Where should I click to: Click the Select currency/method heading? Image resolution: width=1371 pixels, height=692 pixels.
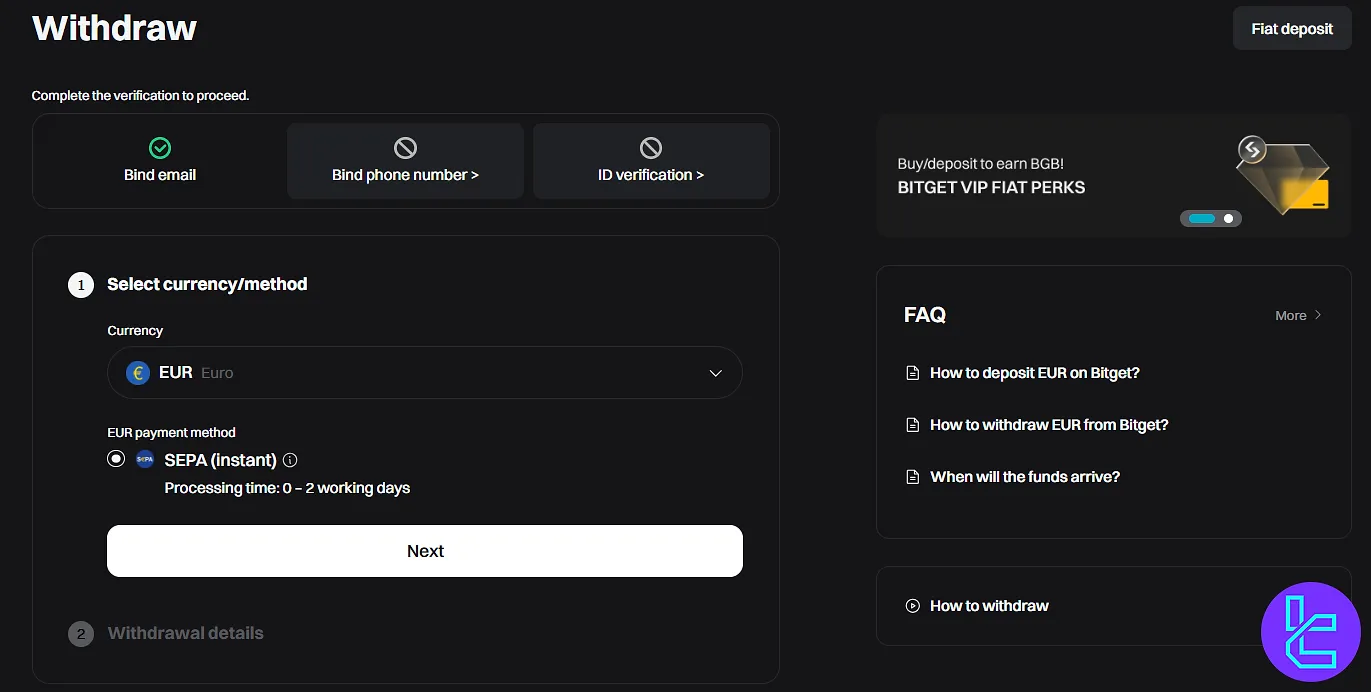207,284
